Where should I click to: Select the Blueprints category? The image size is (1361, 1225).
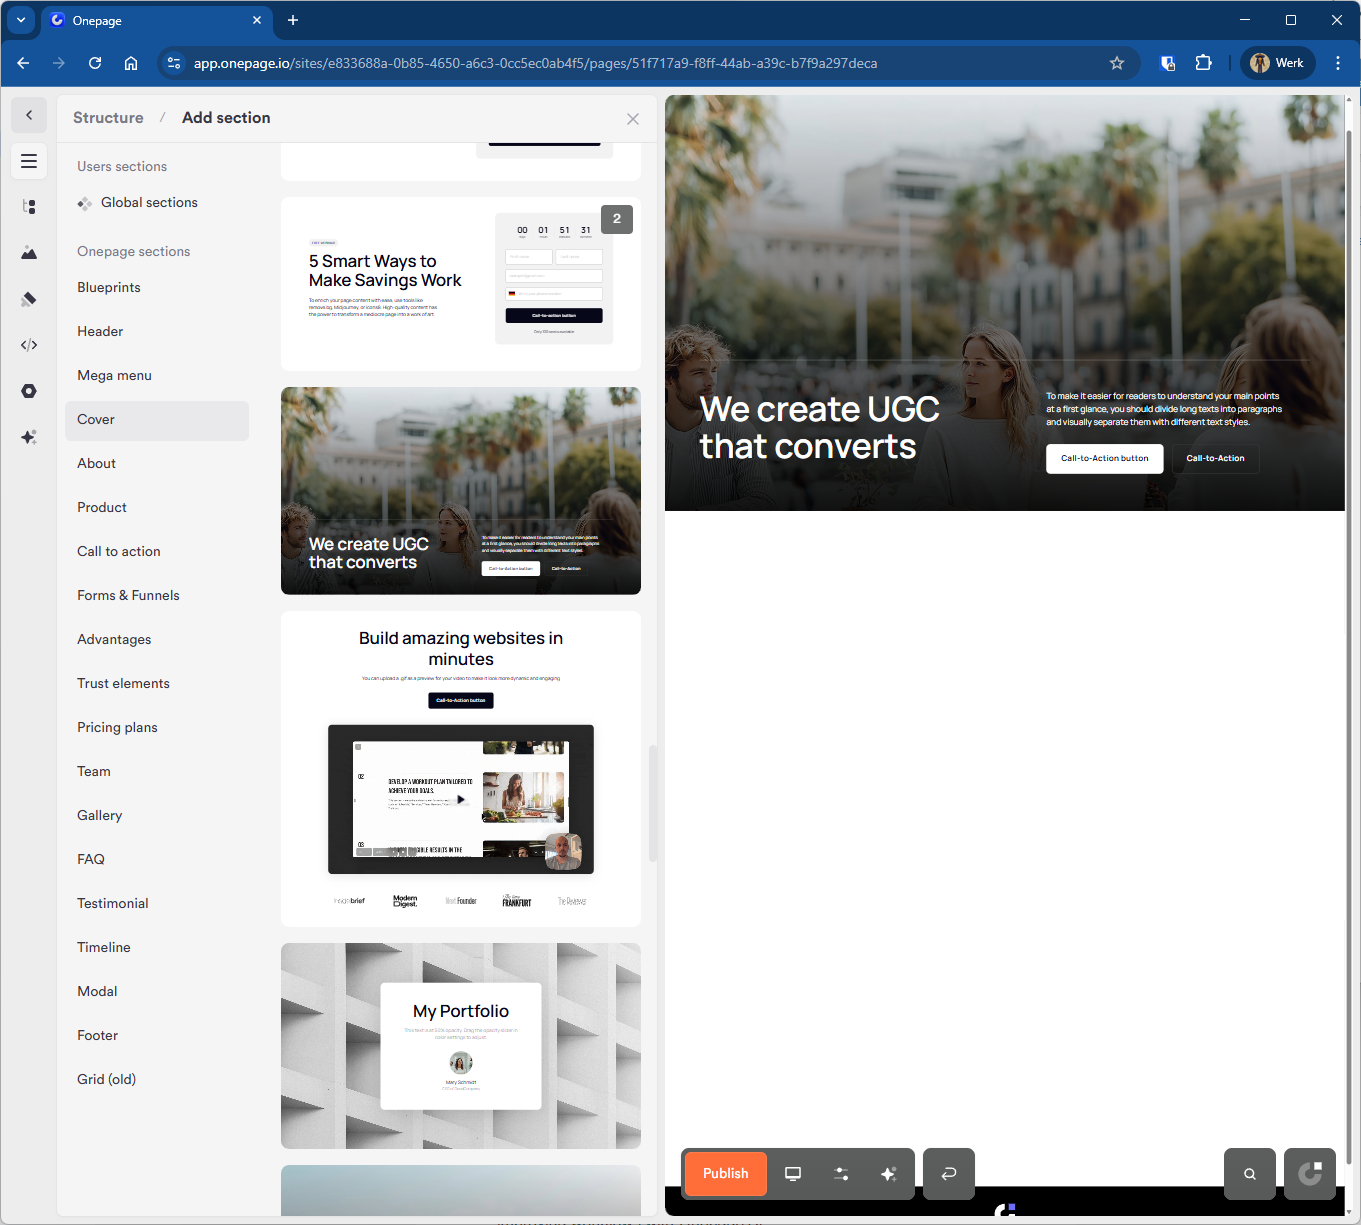click(157, 288)
